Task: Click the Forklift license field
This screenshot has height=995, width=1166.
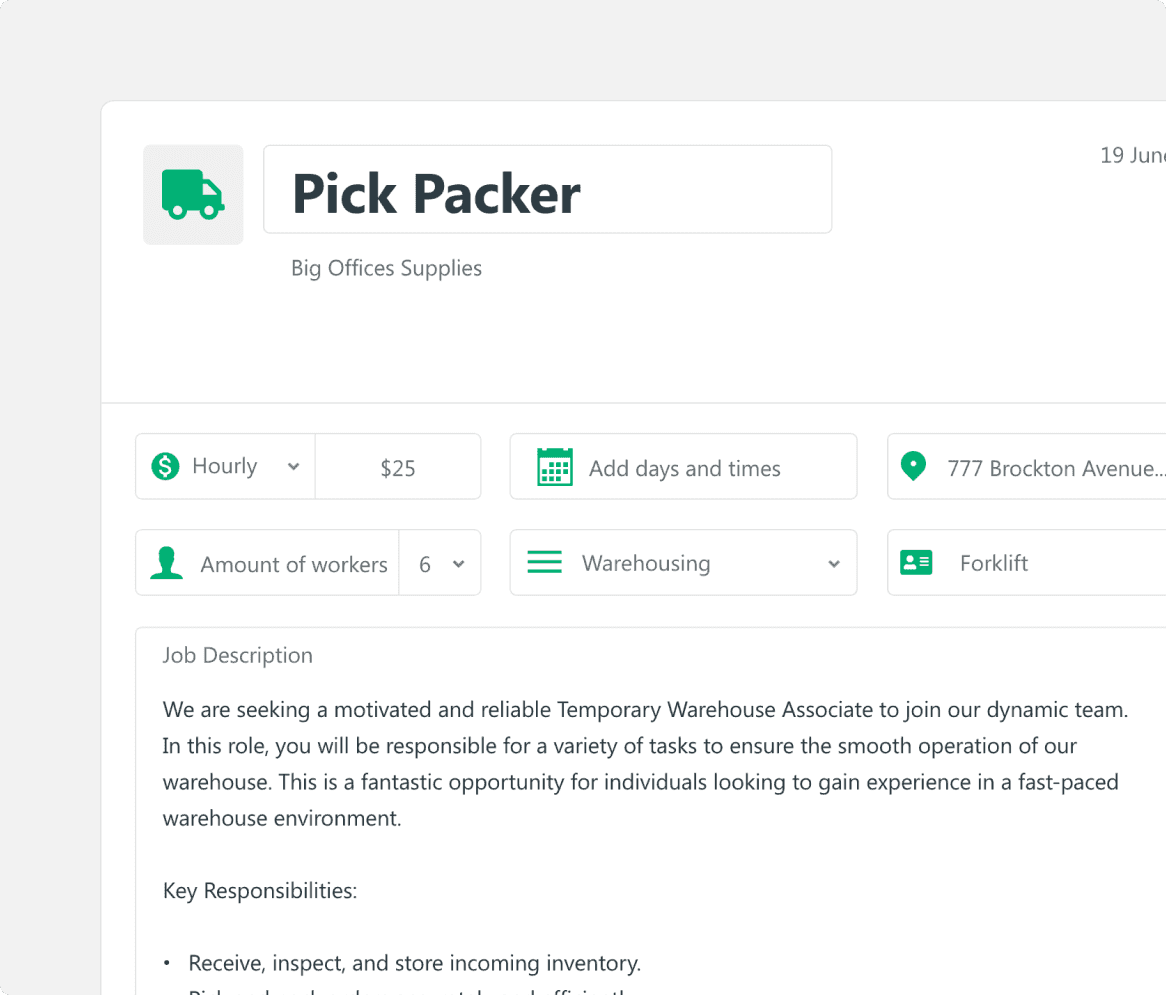Action: (1040, 563)
